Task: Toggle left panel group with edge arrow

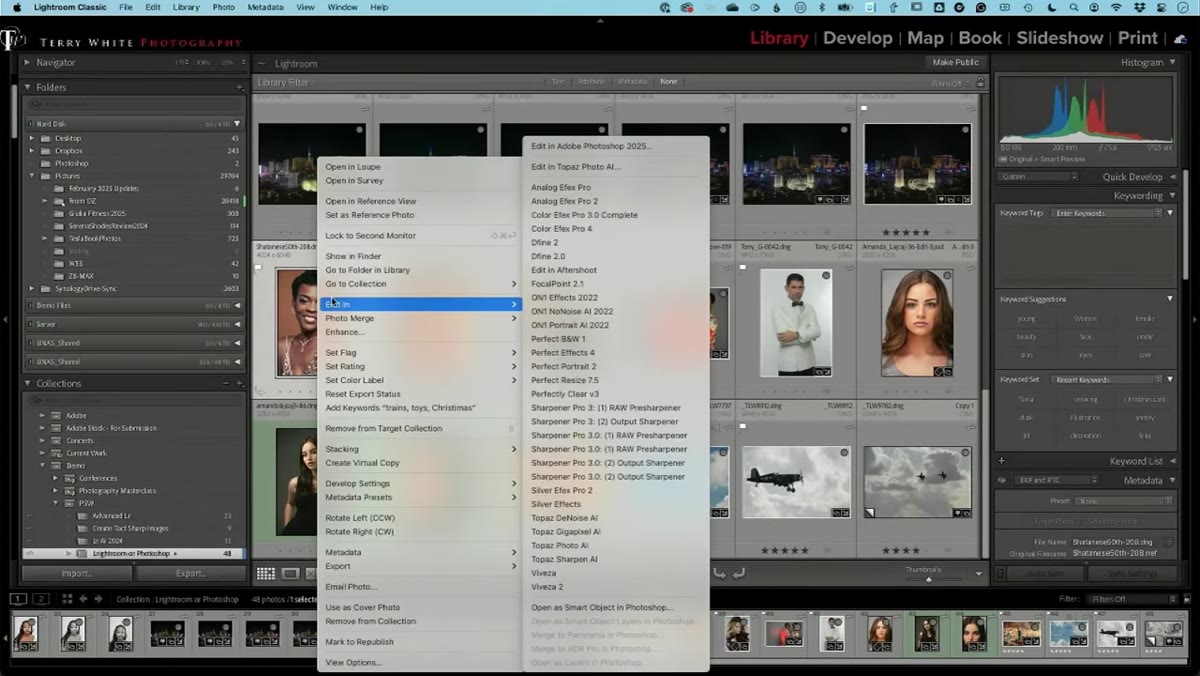Action: point(6,321)
